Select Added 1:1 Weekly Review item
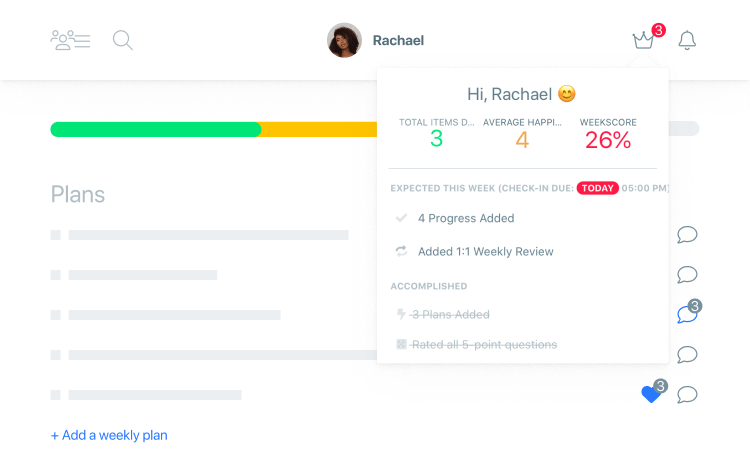750x470 pixels. tap(485, 251)
